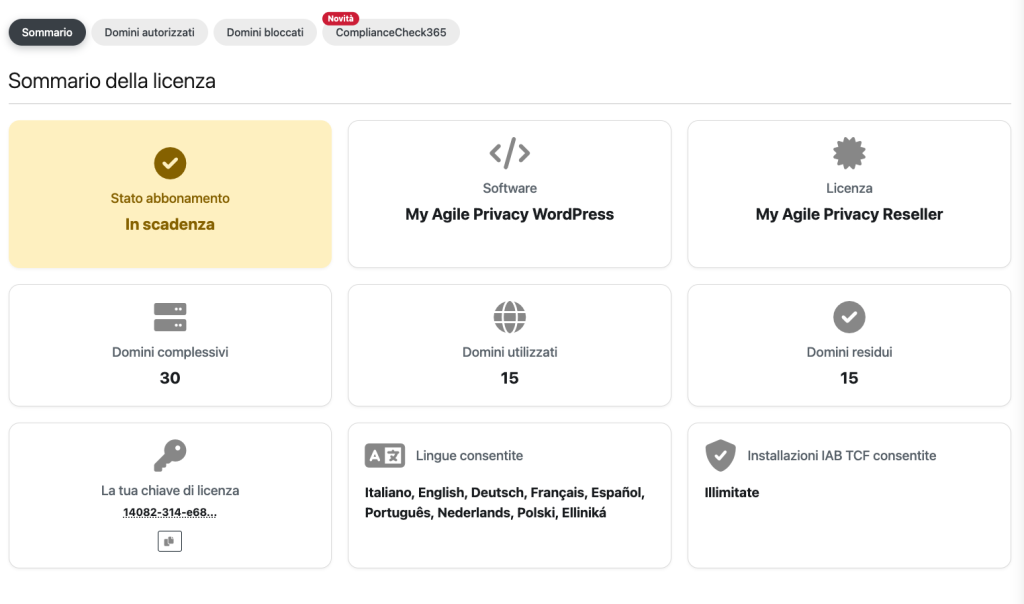Viewport: 1024px width, 604px height.
Task: Click the In scadenza status text
Action: point(170,225)
